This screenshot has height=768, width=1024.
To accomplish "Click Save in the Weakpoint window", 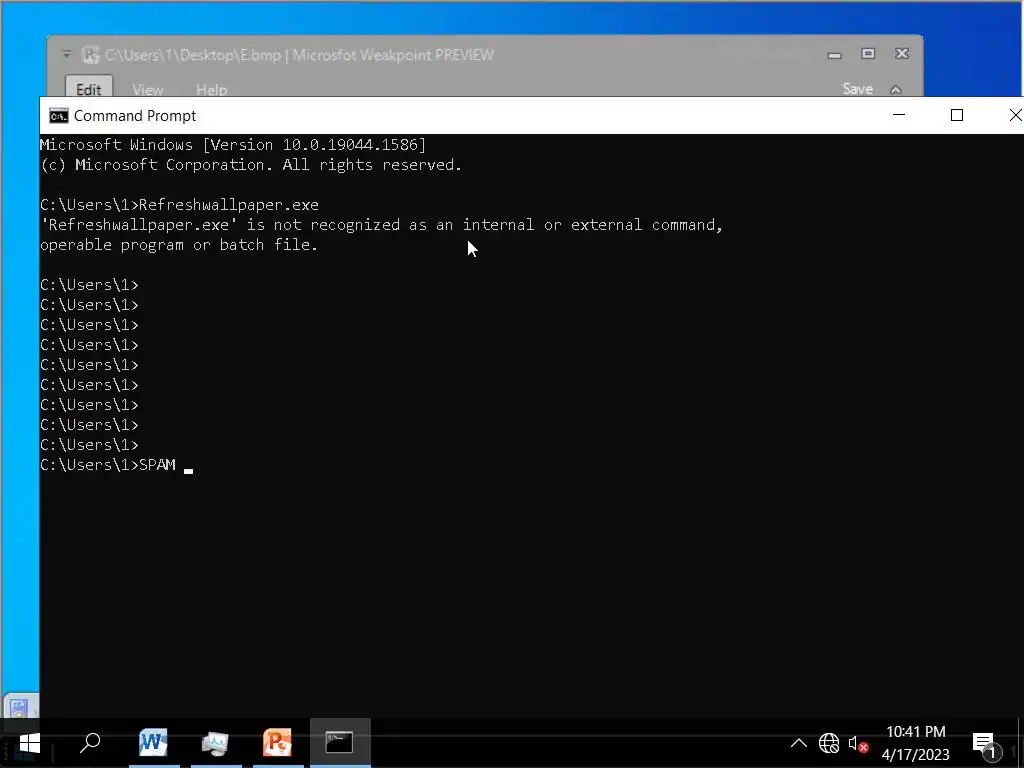I will point(857,89).
